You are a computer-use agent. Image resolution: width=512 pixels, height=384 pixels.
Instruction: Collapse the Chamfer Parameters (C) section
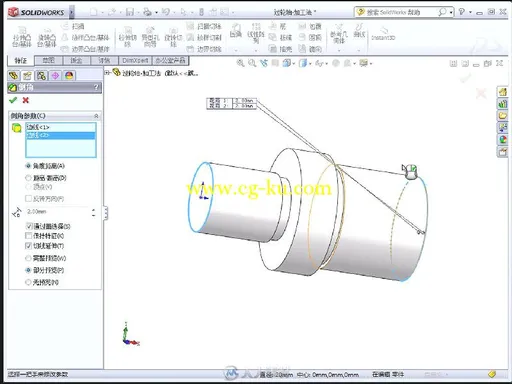tap(96, 116)
